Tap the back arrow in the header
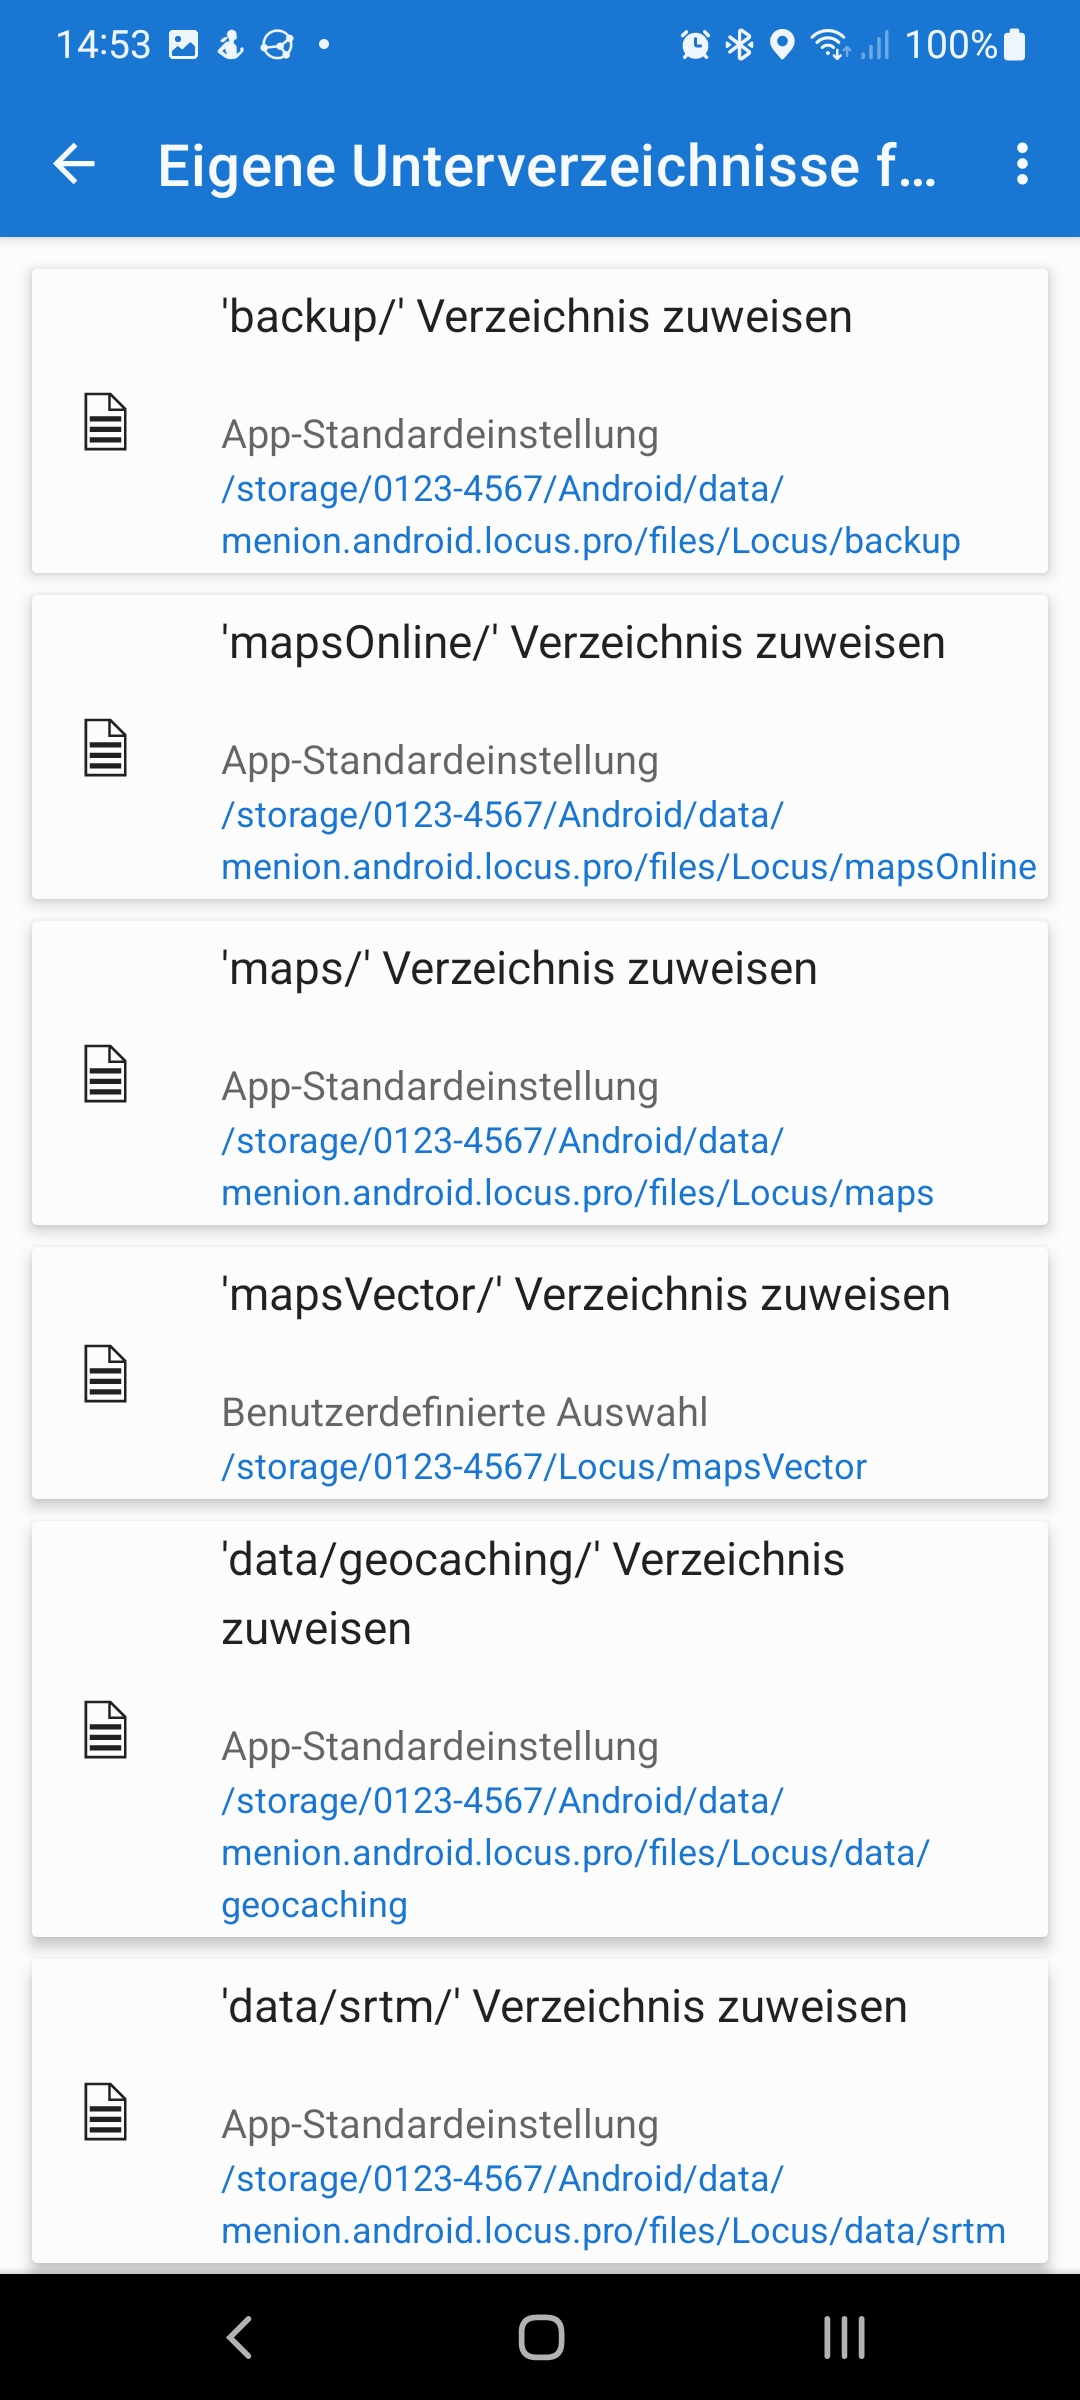The width and height of the screenshot is (1080, 2400). tap(74, 164)
